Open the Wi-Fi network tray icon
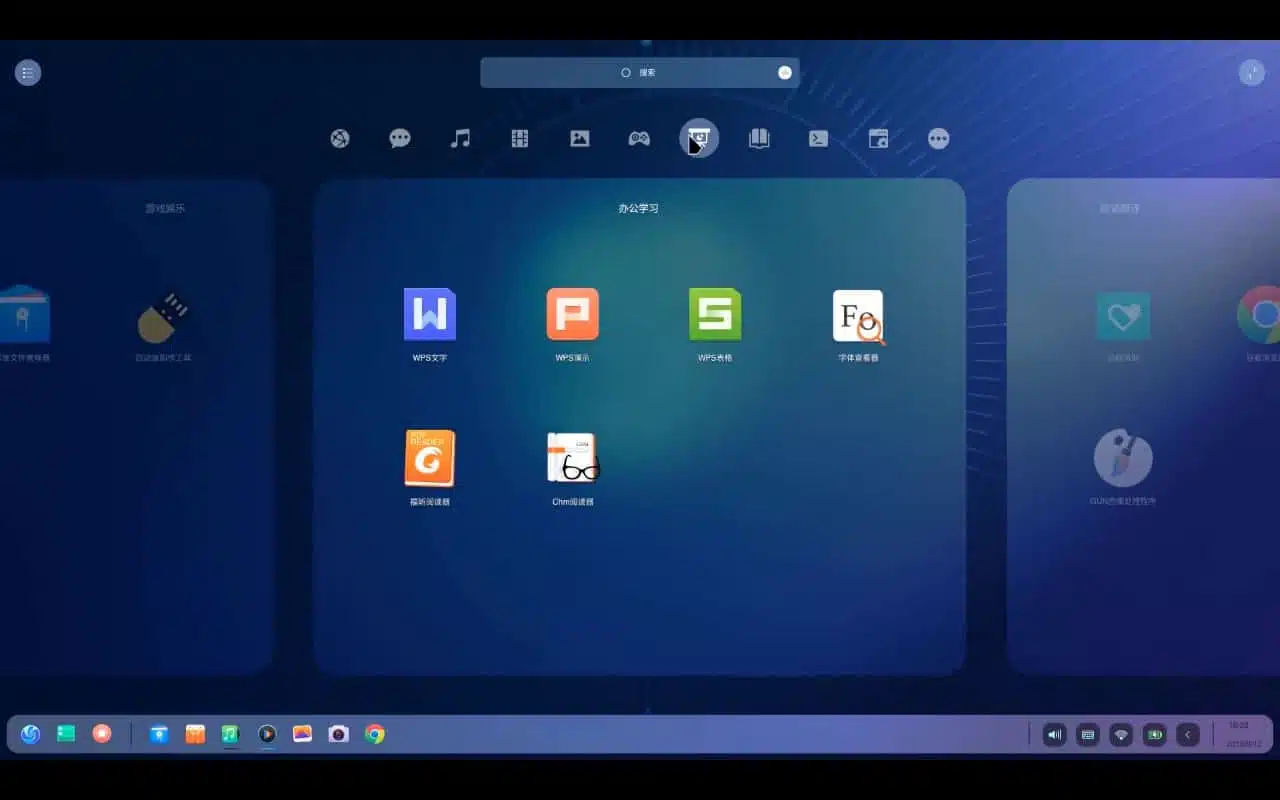 1121,735
